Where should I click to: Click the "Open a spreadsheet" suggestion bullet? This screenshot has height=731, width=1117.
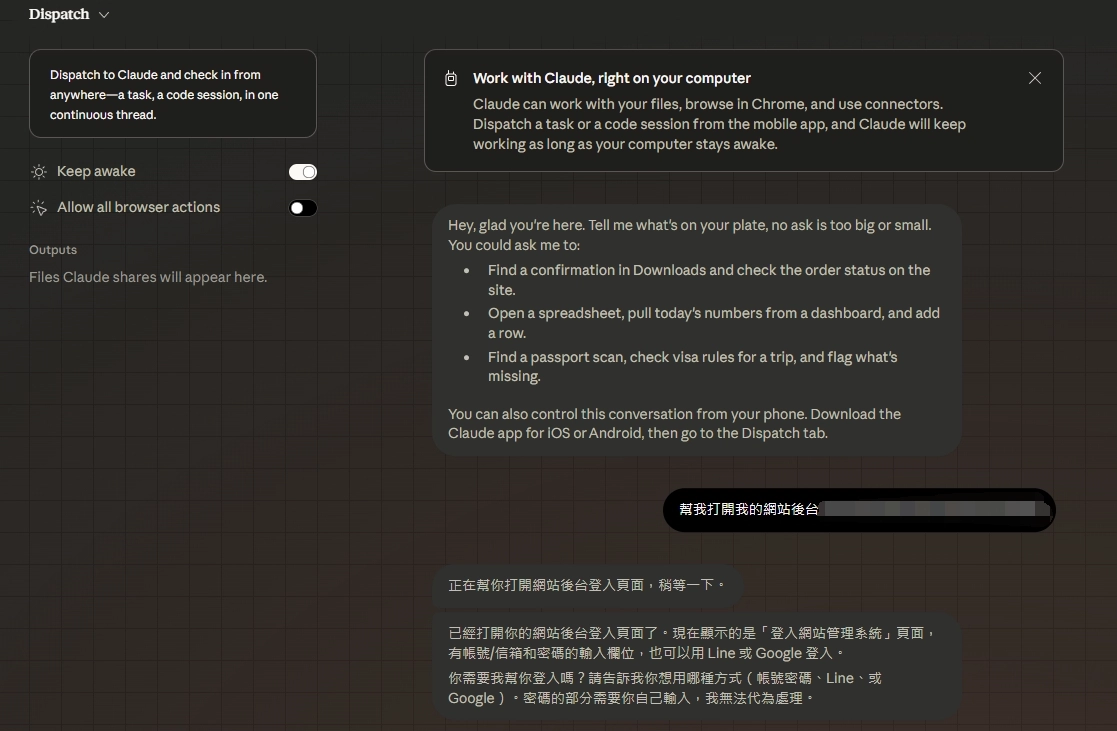pyautogui.click(x=713, y=323)
